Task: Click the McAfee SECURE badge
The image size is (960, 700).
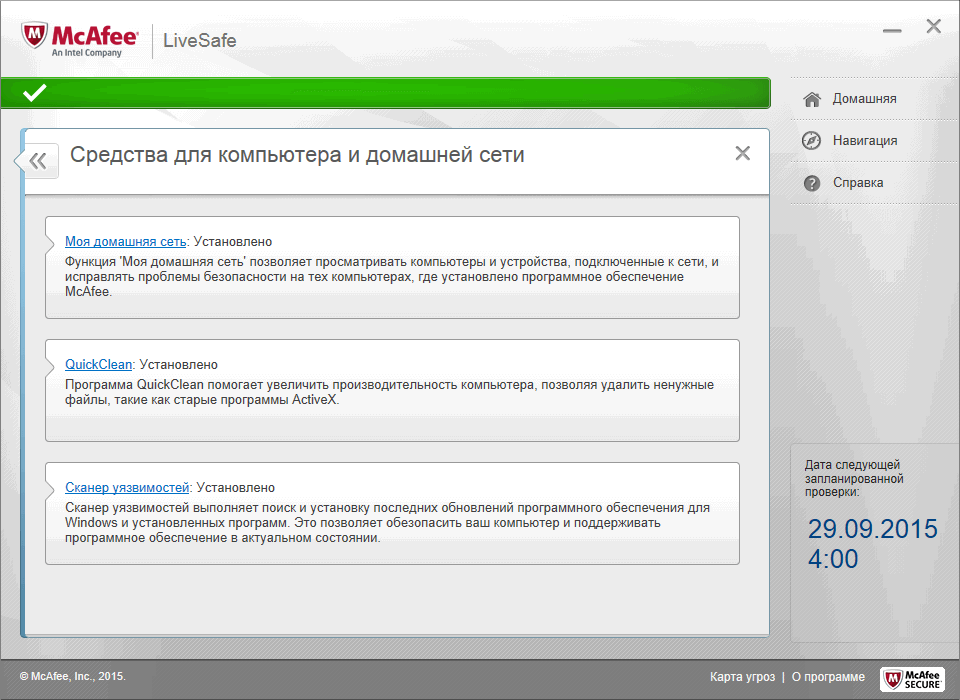Action: 912,678
